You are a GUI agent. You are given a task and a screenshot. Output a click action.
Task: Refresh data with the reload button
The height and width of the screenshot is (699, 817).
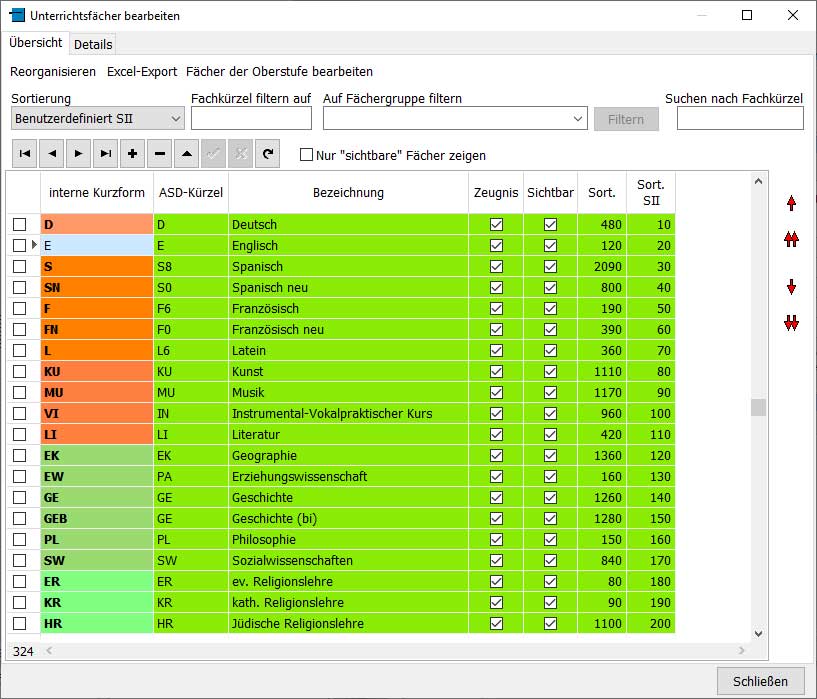(267, 154)
